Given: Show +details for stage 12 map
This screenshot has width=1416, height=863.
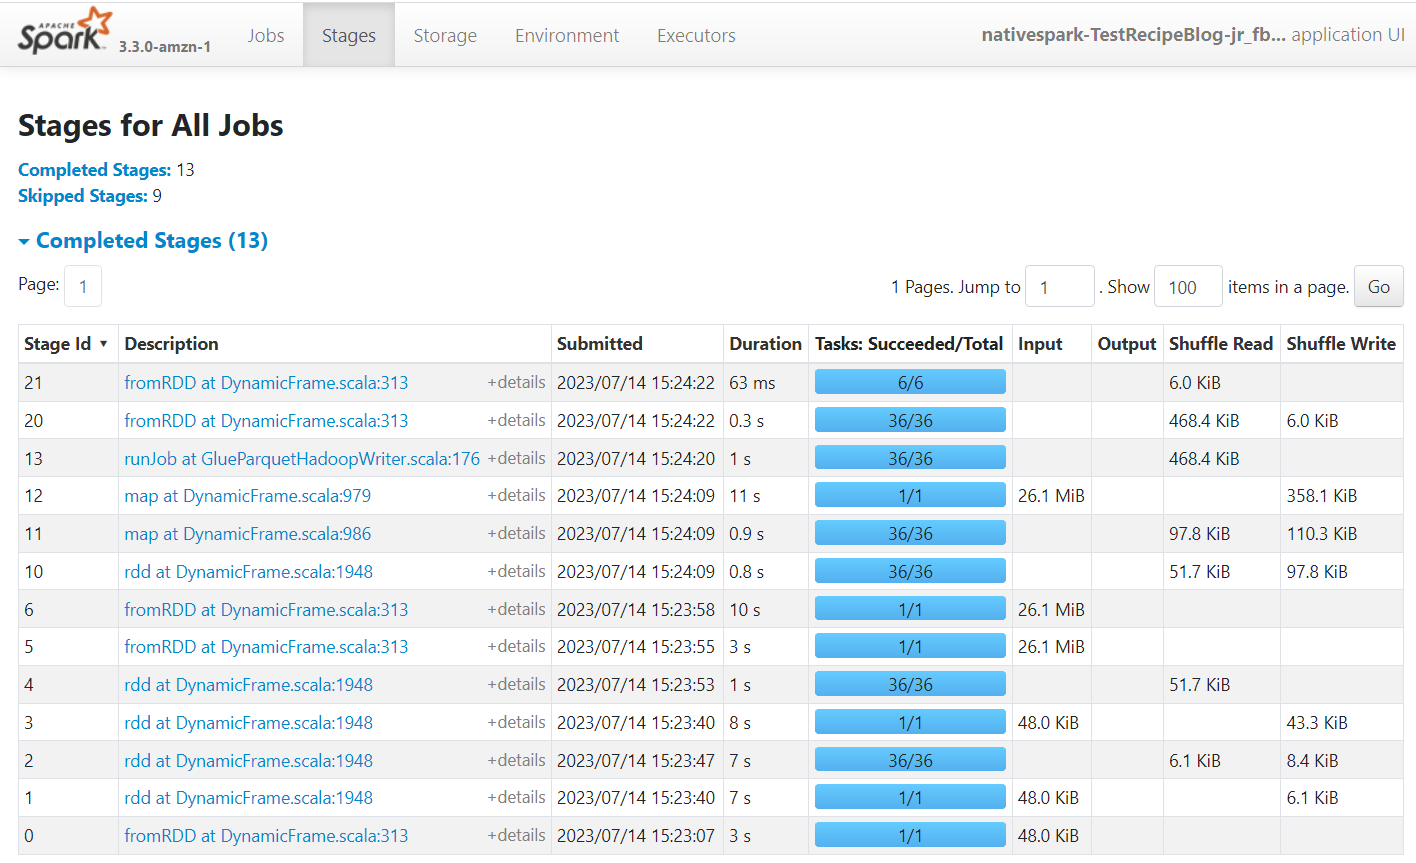Looking at the screenshot, I should point(516,496).
